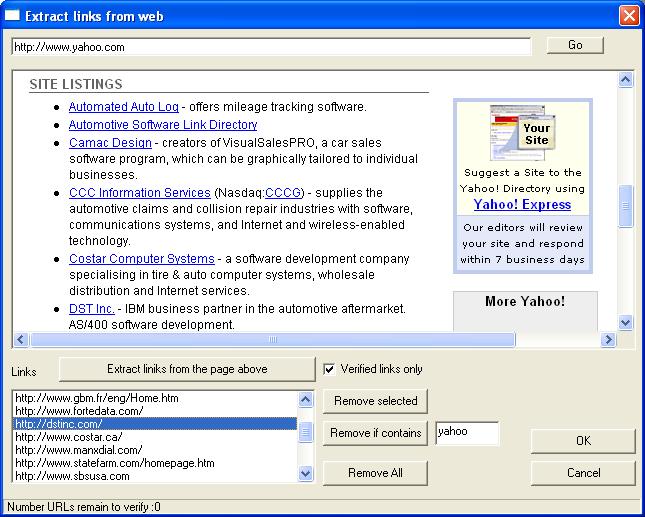Click the Remove selected button
The height and width of the screenshot is (517, 645).
(375, 401)
